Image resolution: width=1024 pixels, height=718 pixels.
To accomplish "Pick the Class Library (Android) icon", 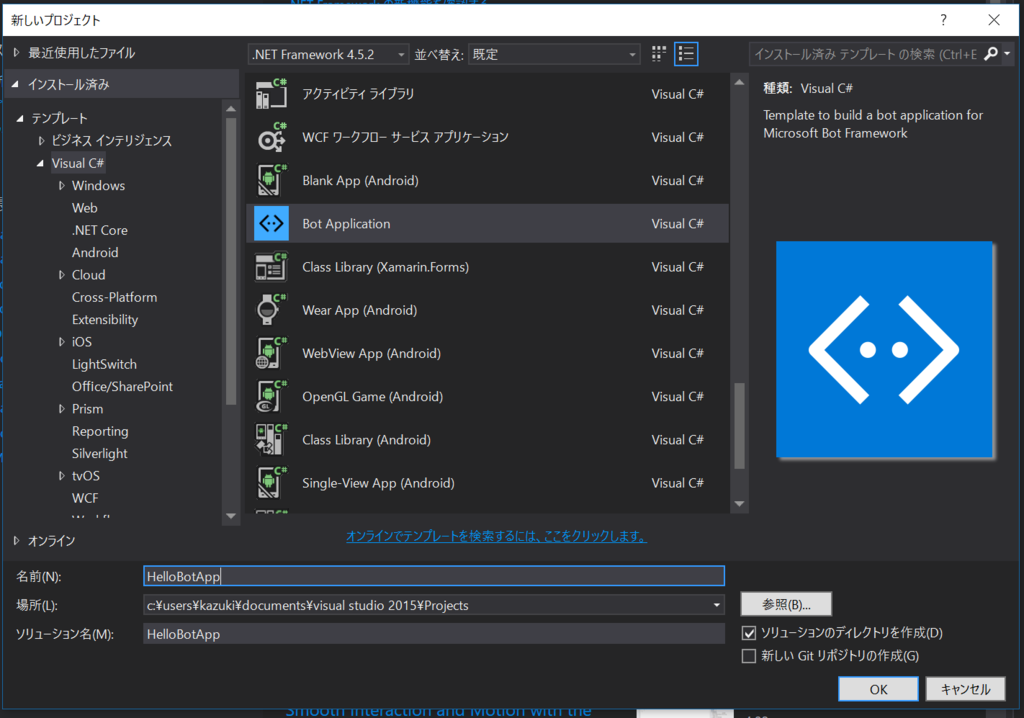I will pos(271,440).
